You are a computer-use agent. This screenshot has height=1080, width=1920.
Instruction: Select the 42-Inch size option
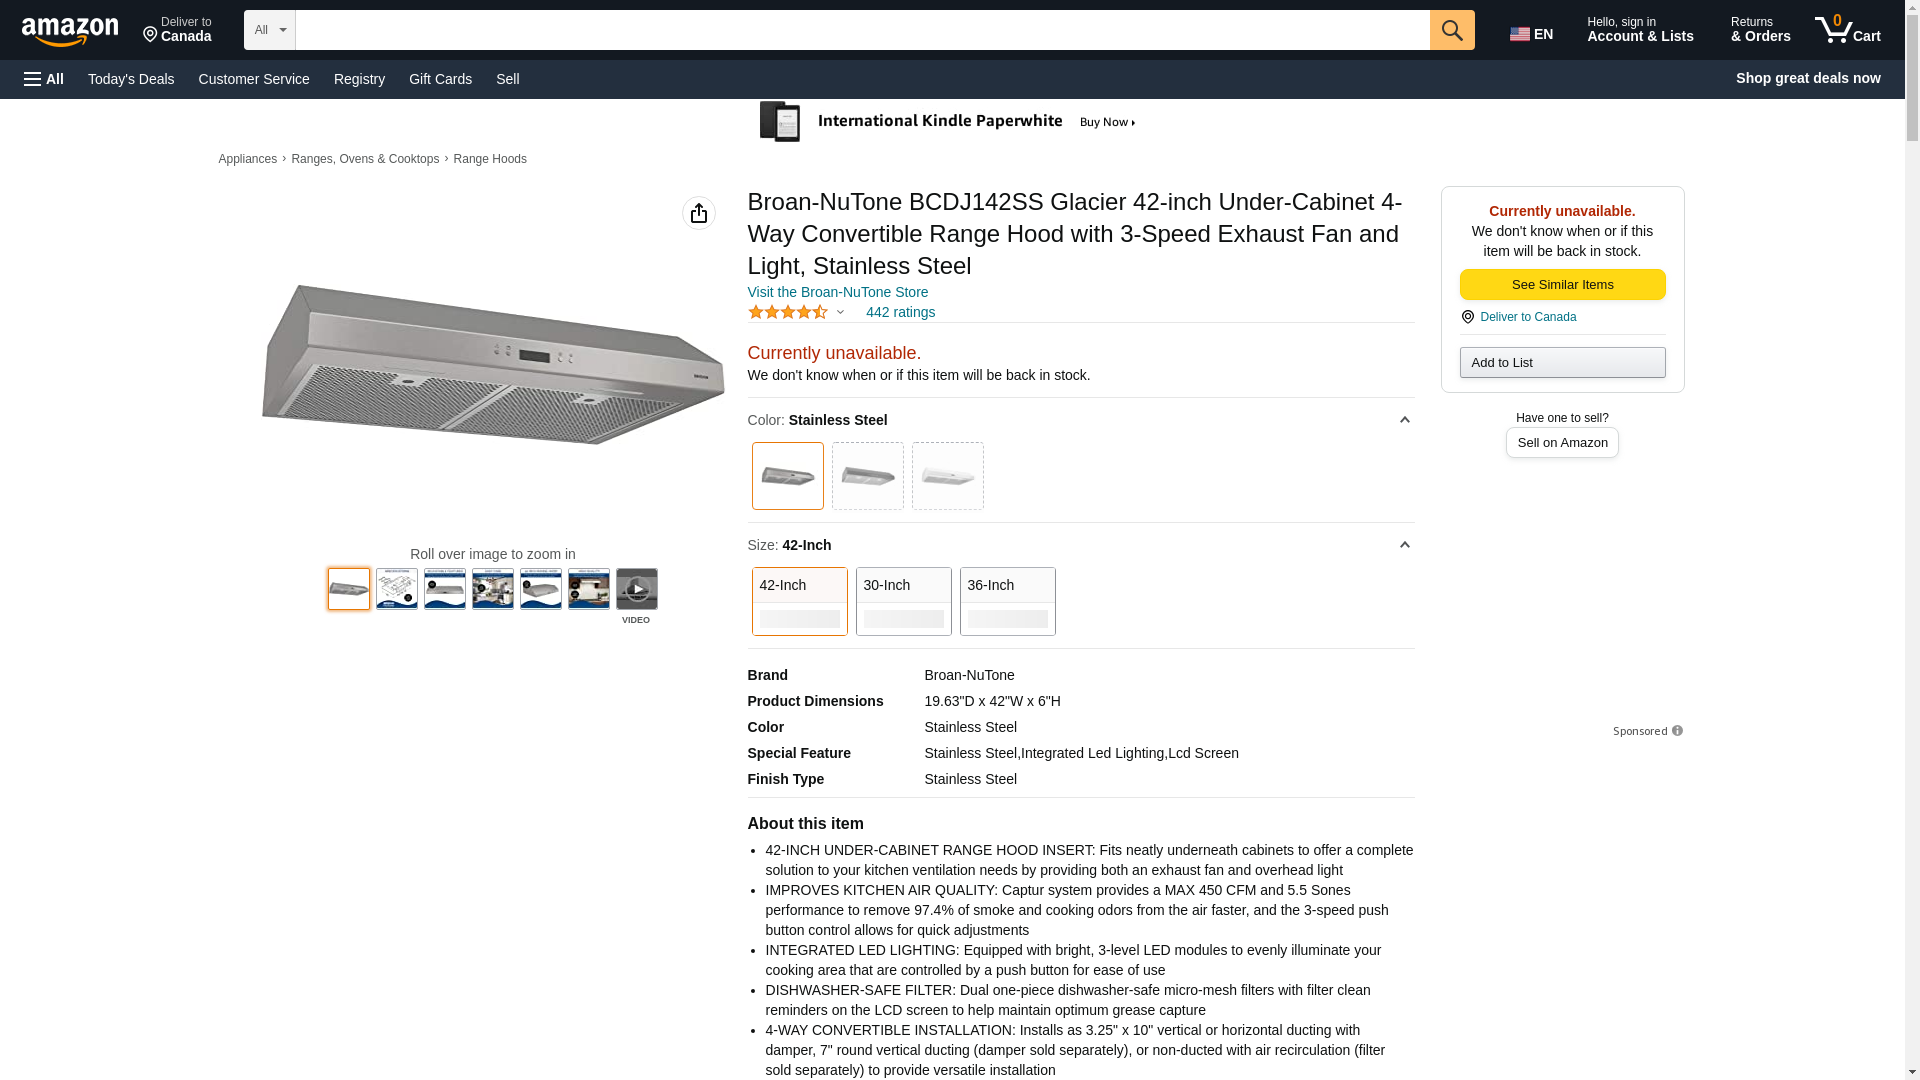coord(799,601)
